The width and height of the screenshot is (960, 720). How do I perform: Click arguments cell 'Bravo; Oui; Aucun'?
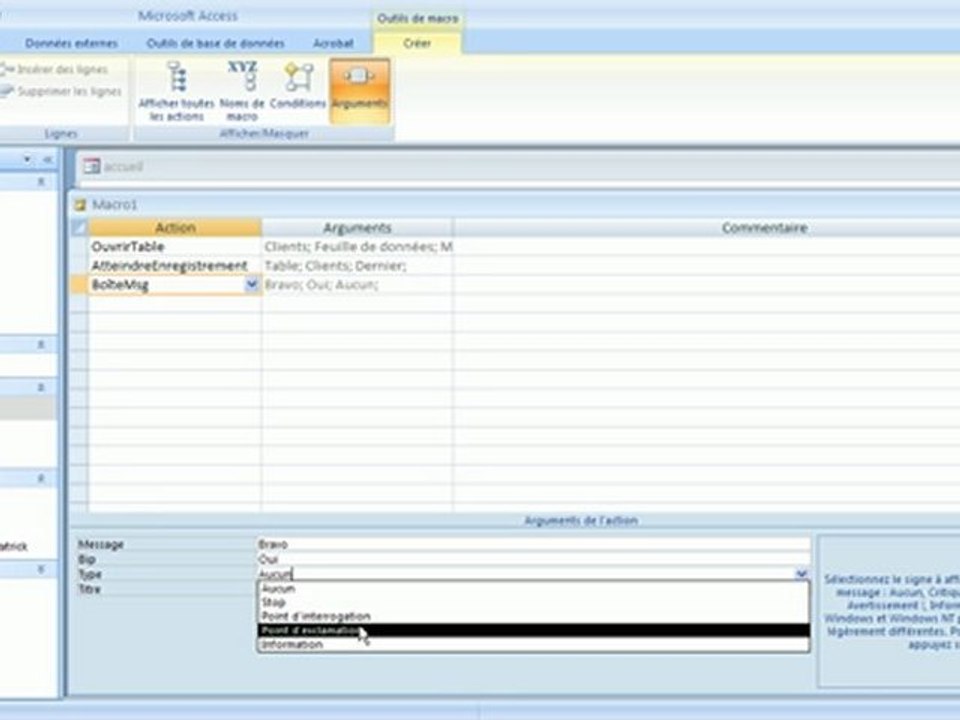358,285
